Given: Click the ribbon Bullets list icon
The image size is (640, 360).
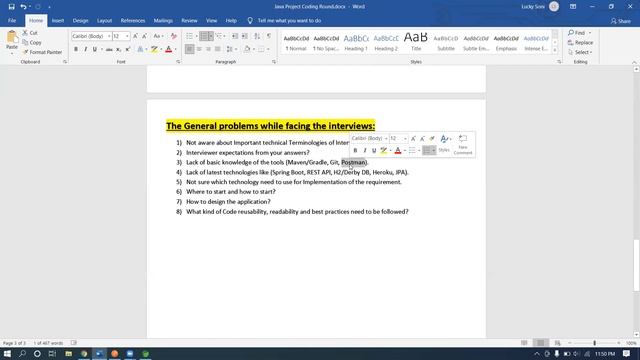Looking at the screenshot, I should [x=189, y=36].
